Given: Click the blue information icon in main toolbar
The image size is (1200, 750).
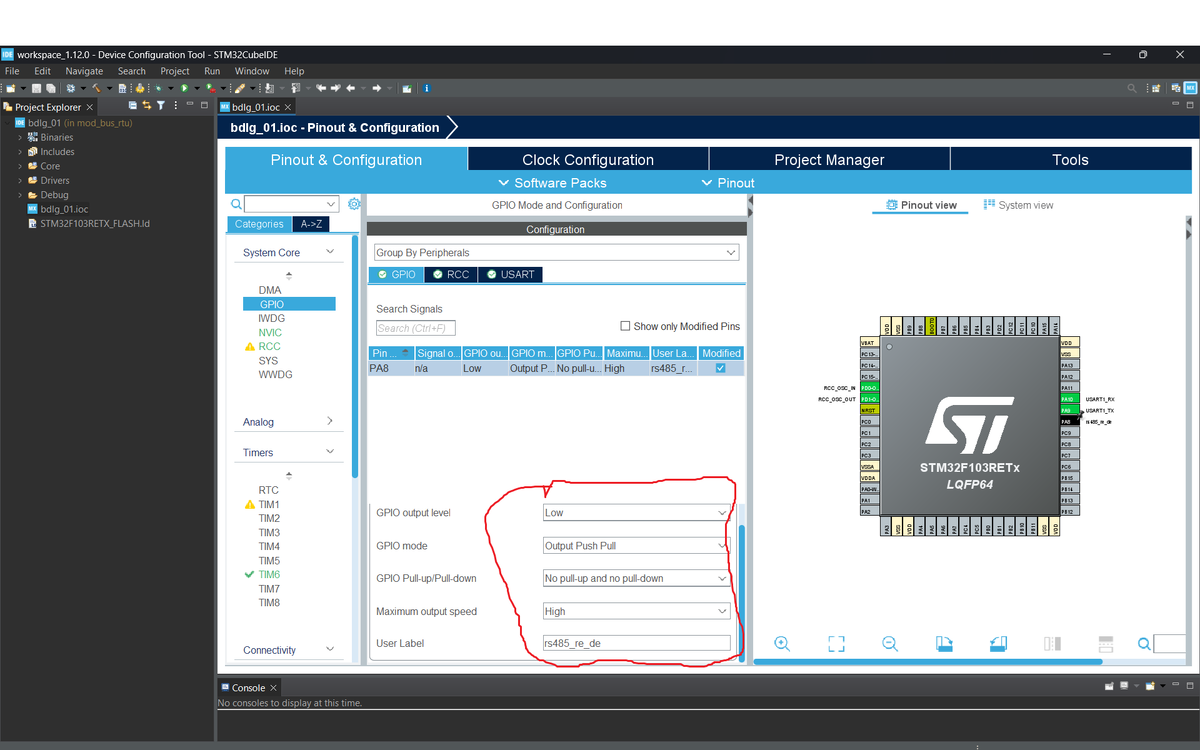Looking at the screenshot, I should coord(426,88).
